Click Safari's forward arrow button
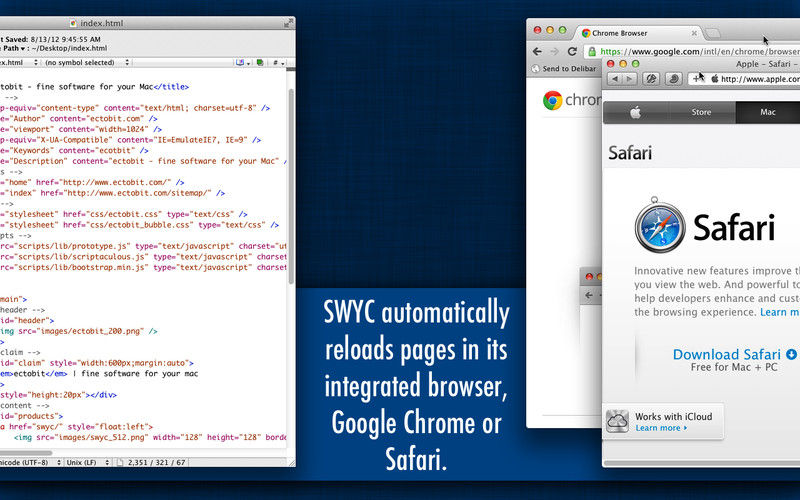This screenshot has width=800, height=500. pos(630,79)
